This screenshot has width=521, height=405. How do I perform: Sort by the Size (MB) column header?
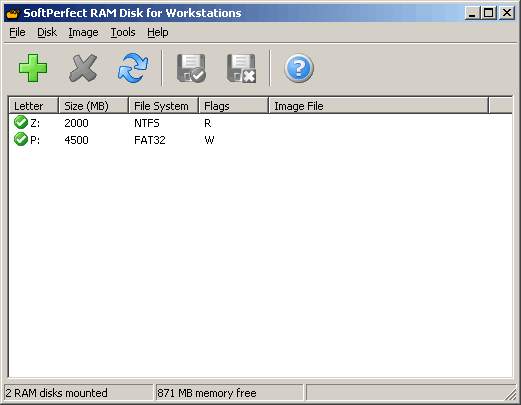tap(94, 106)
